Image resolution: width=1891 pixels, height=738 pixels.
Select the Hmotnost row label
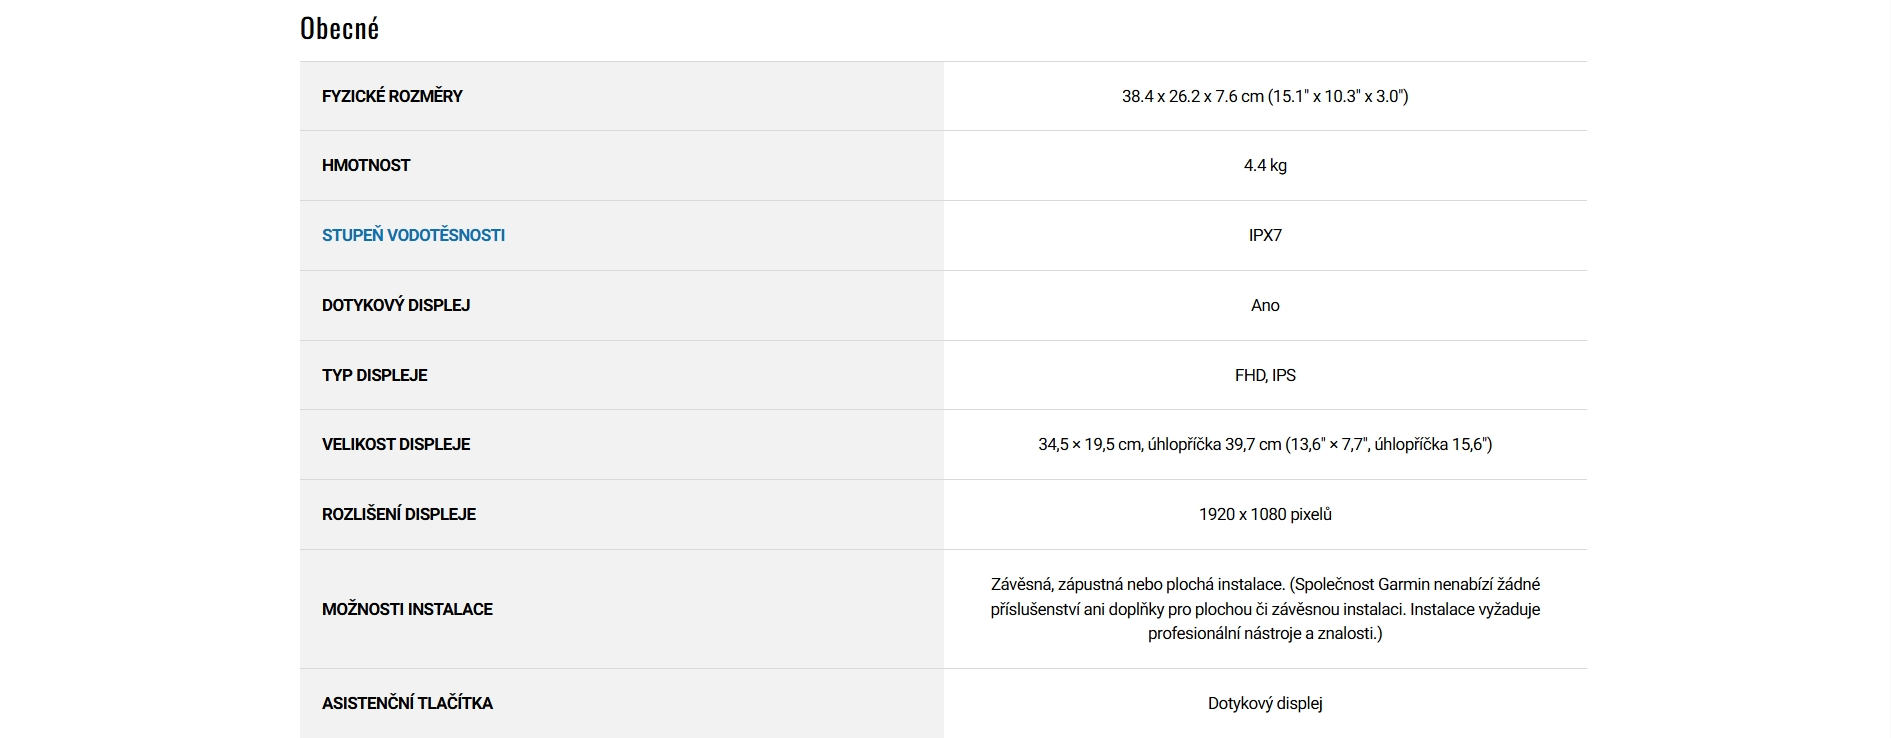point(366,165)
